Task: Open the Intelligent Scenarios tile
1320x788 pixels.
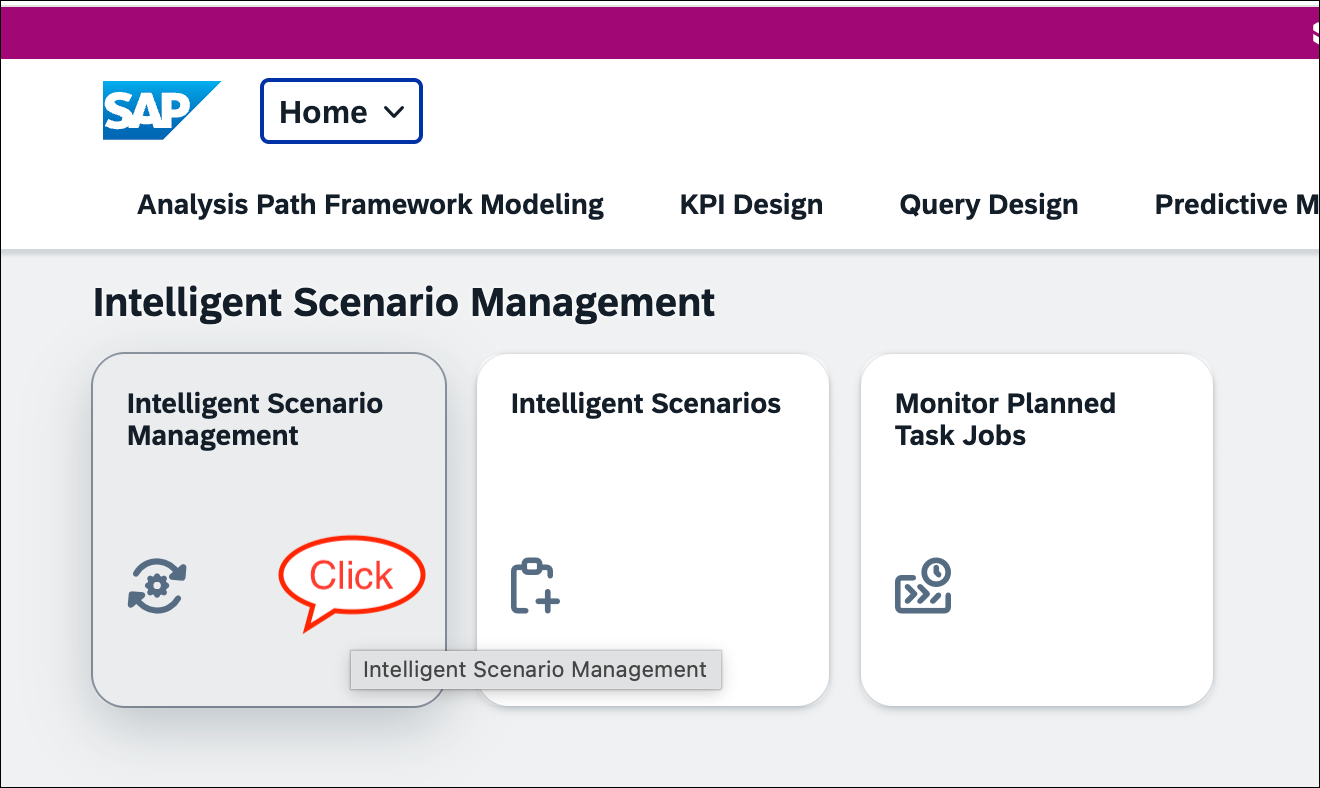Action: tap(653, 530)
